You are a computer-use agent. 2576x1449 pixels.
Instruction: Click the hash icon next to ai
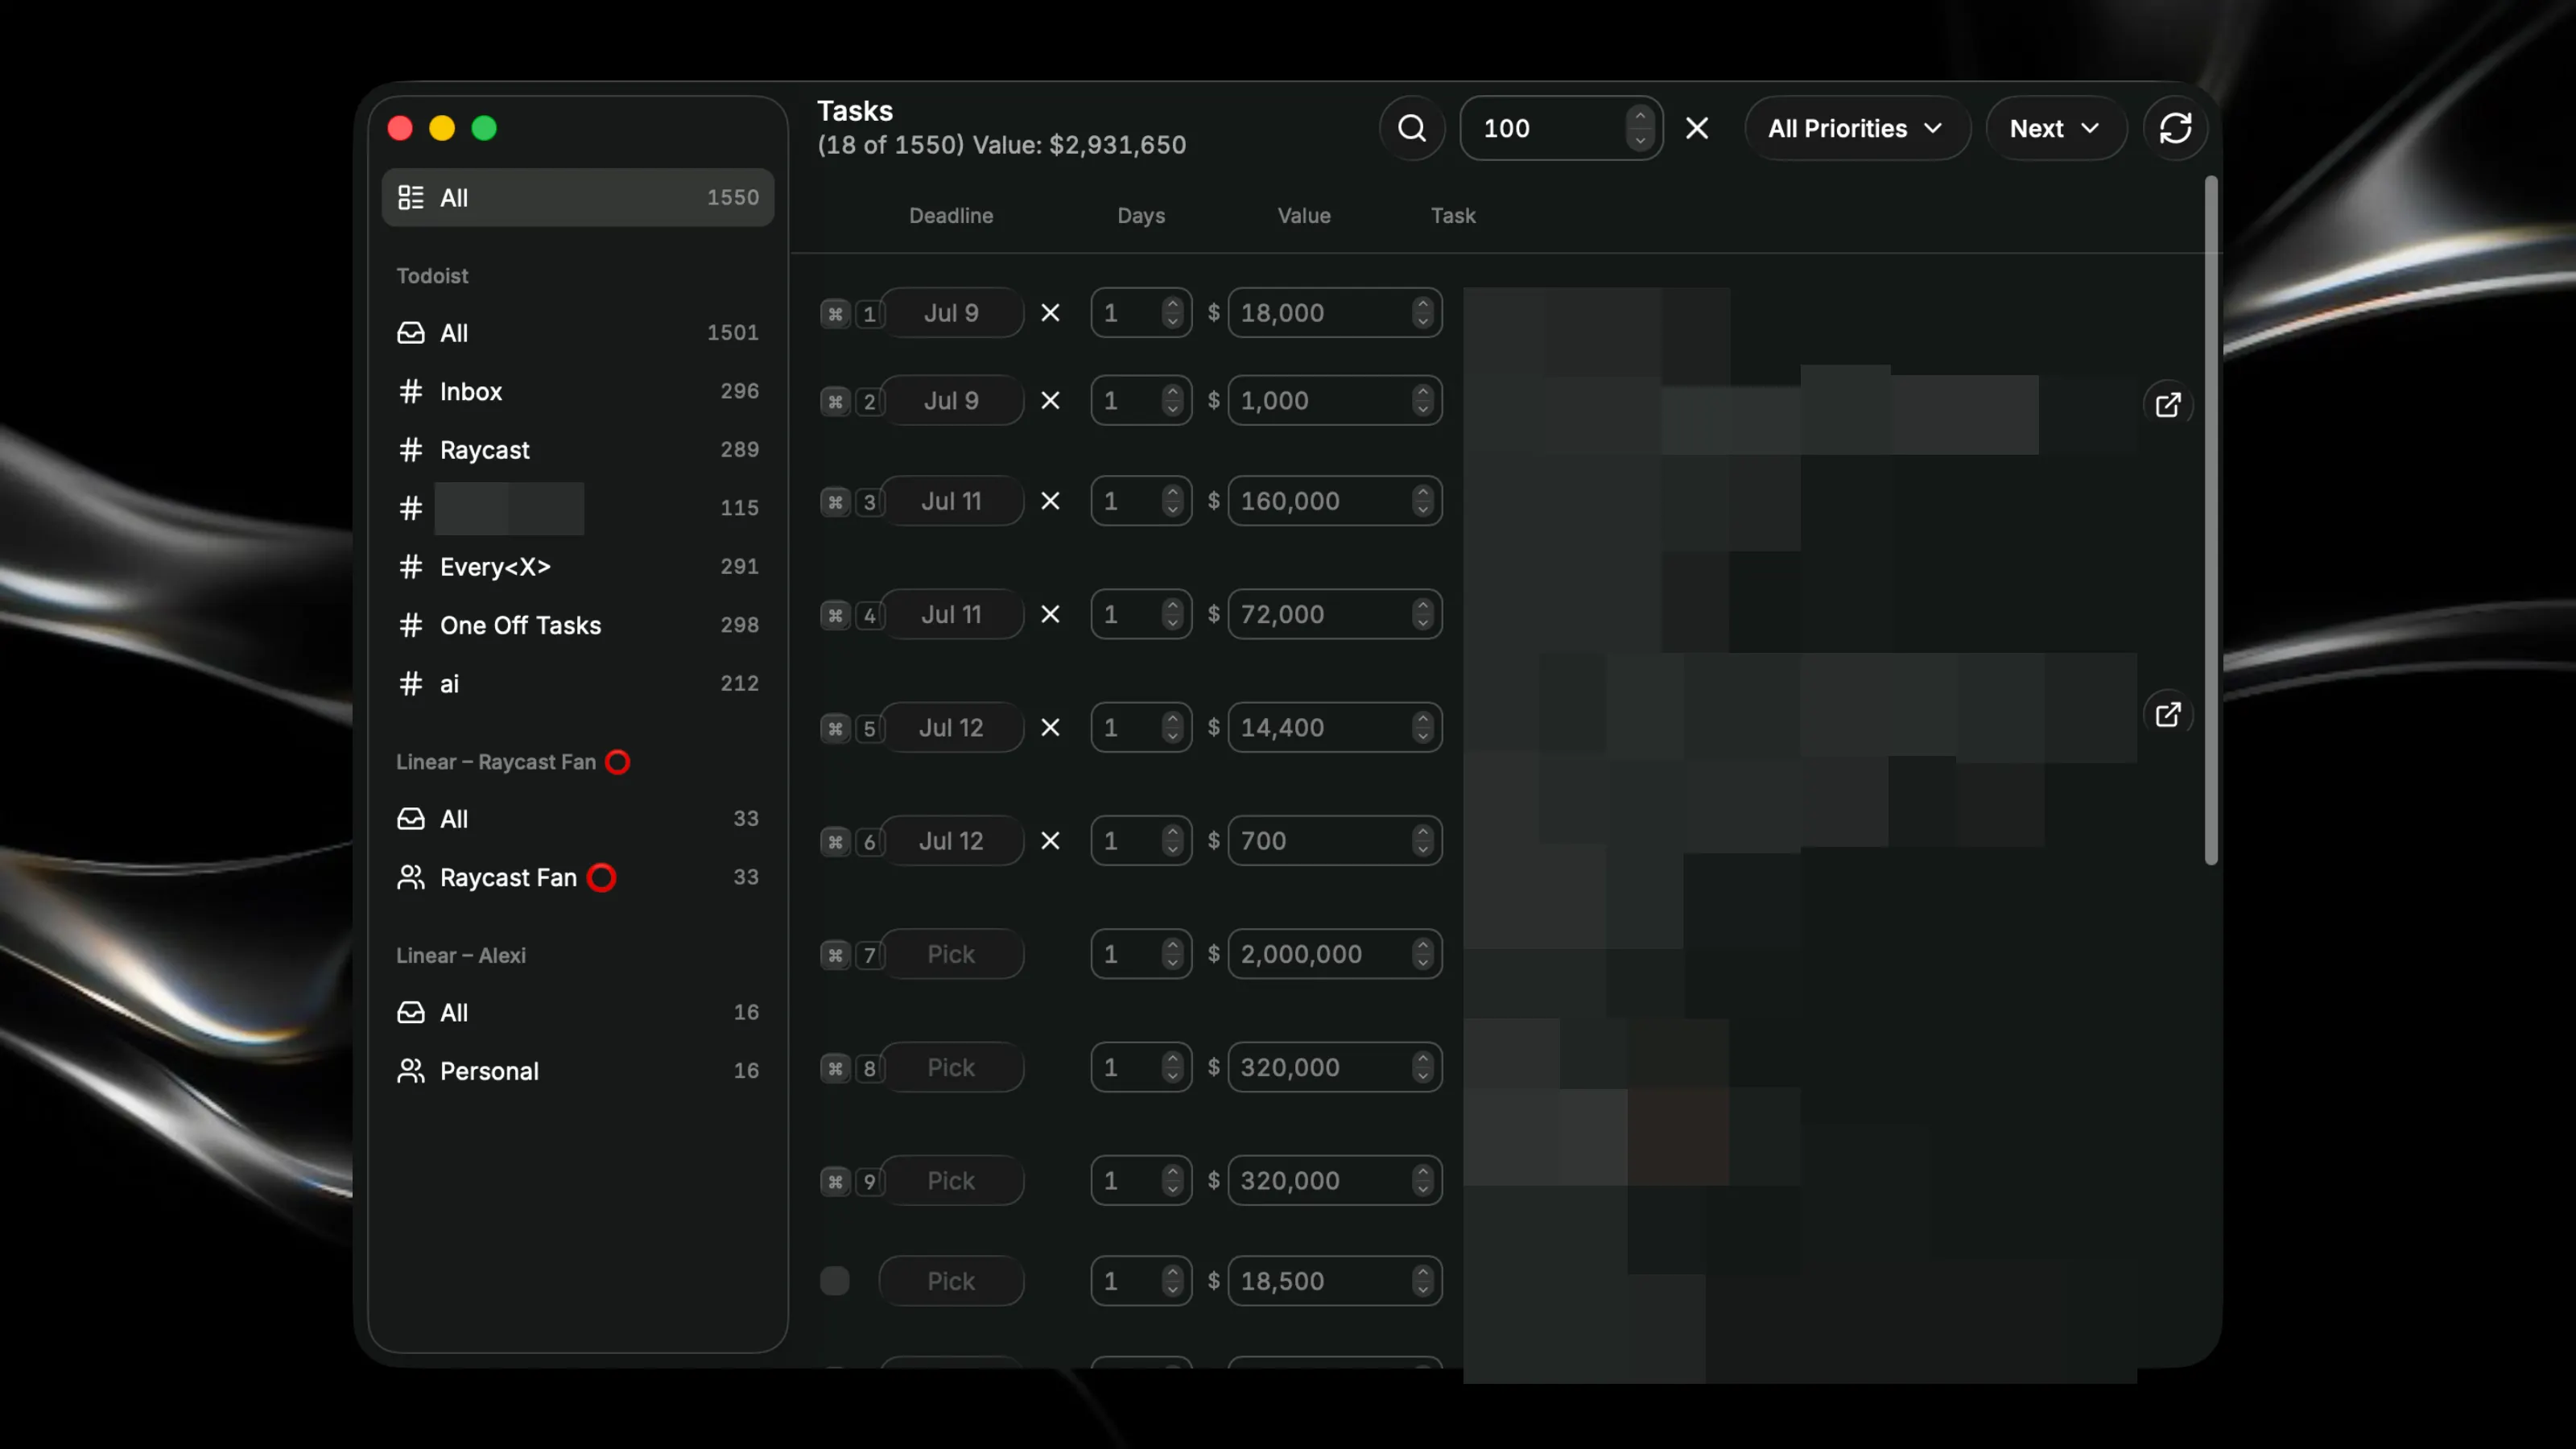411,683
